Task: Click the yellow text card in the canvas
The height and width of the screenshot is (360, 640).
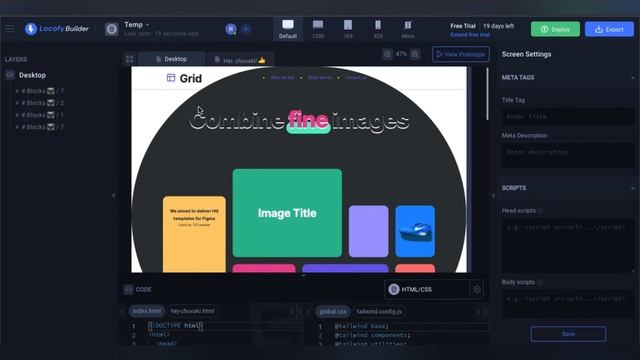Action: (x=194, y=234)
